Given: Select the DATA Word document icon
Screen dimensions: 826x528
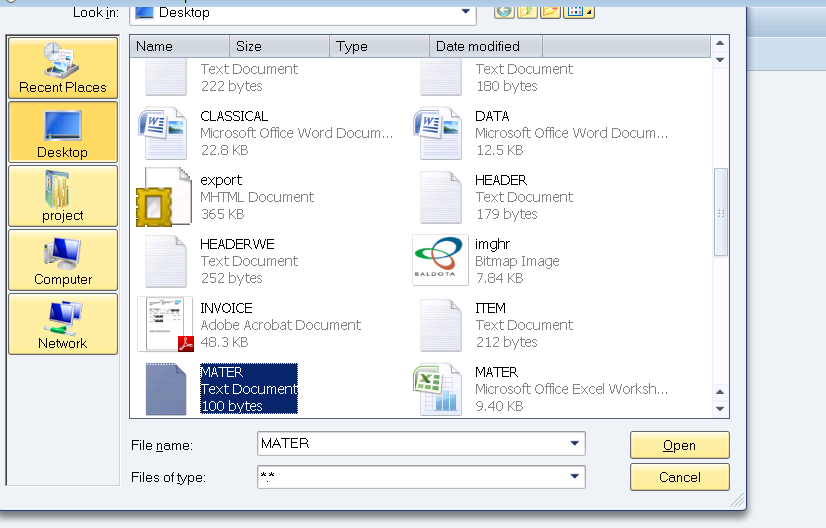Looking at the screenshot, I should point(438,133).
